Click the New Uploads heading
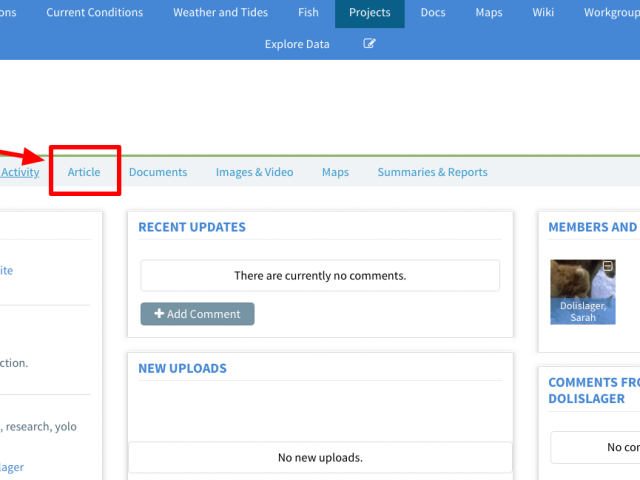 [x=182, y=368]
